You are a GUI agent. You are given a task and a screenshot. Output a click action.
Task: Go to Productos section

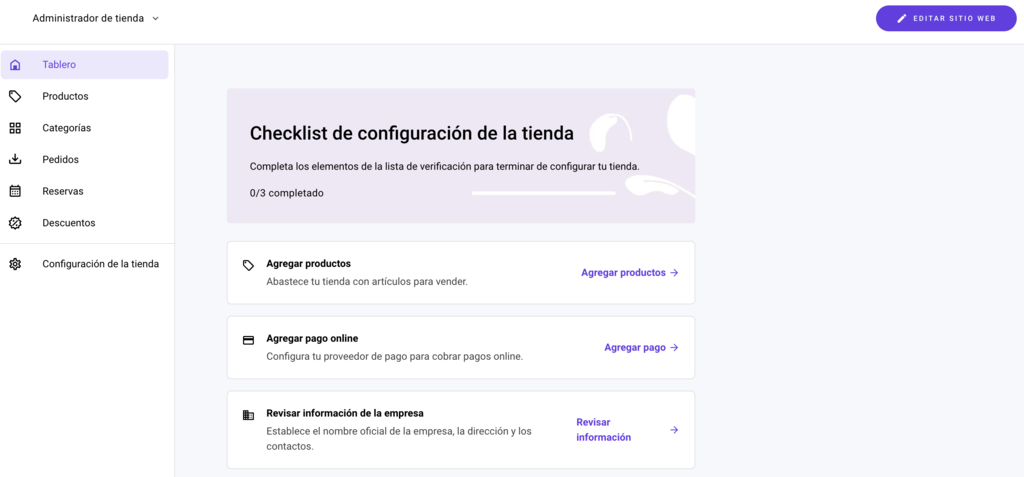[x=85, y=96]
